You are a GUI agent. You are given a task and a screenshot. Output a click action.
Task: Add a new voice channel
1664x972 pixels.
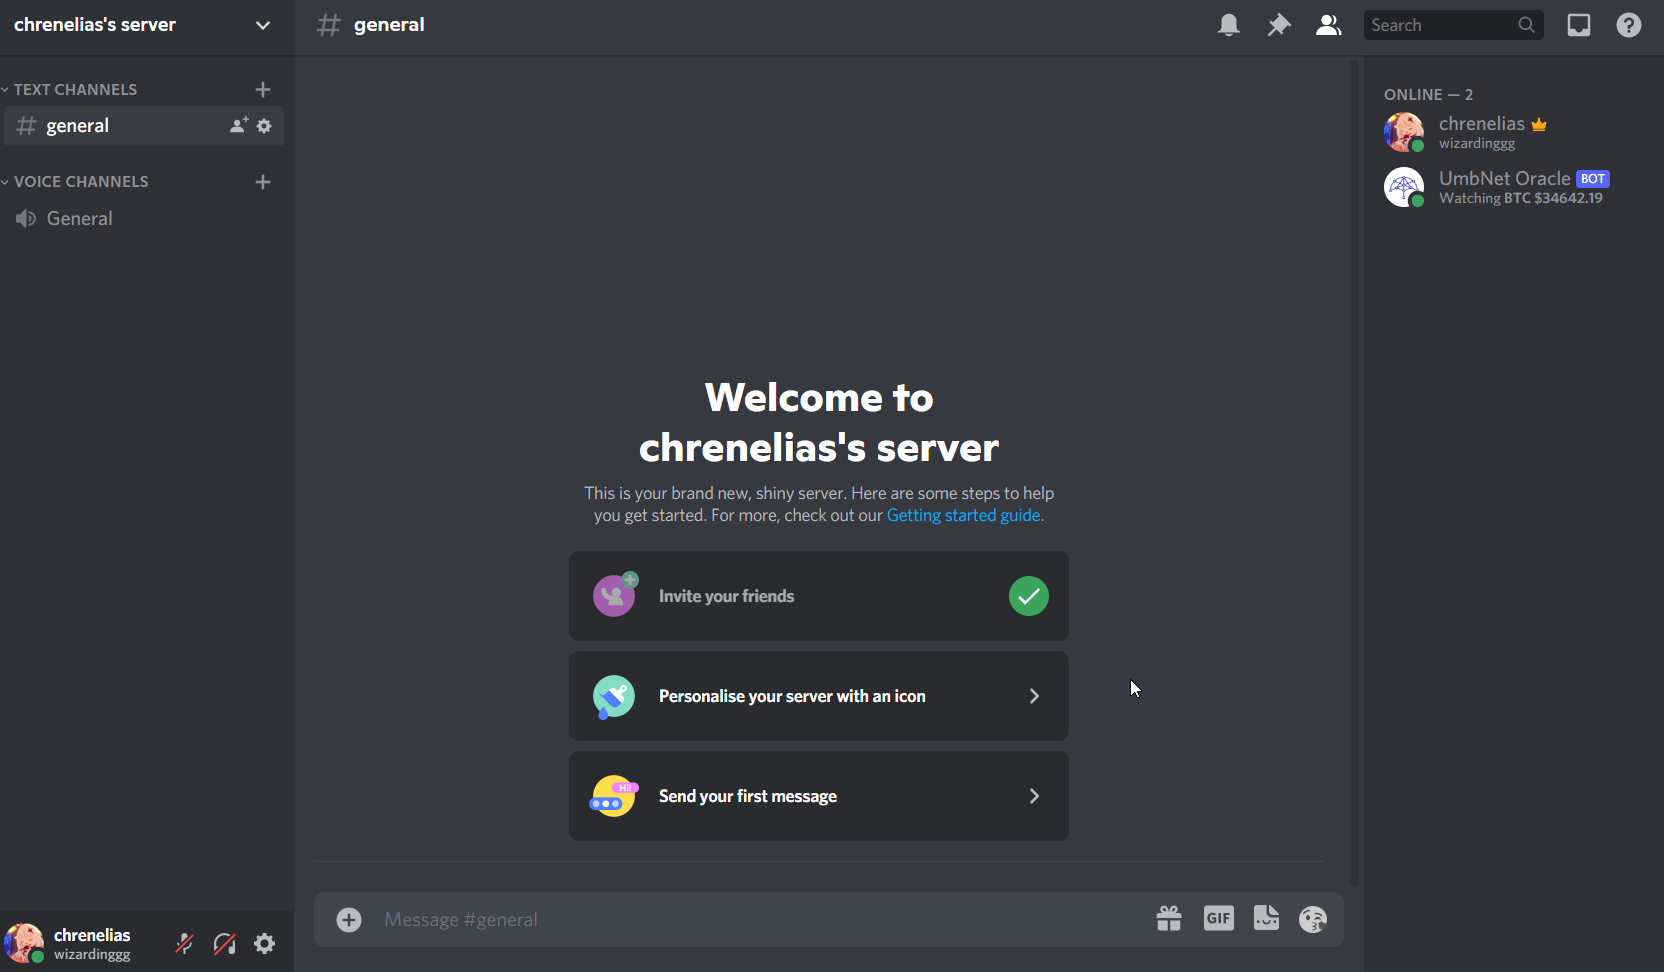click(x=263, y=181)
